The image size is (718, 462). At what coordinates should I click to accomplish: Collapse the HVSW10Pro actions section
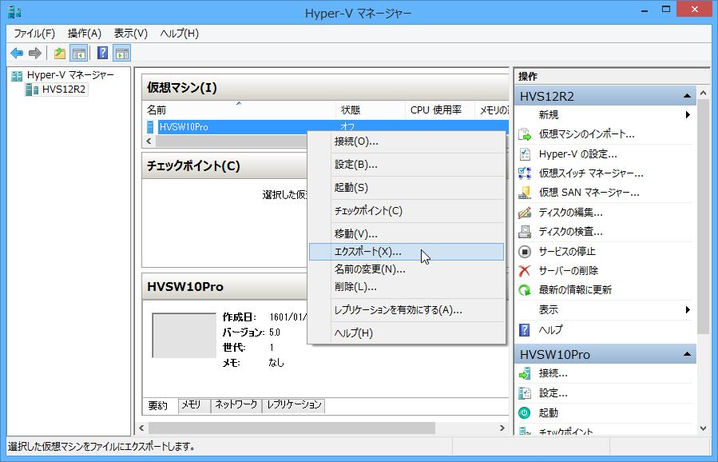pos(687,354)
